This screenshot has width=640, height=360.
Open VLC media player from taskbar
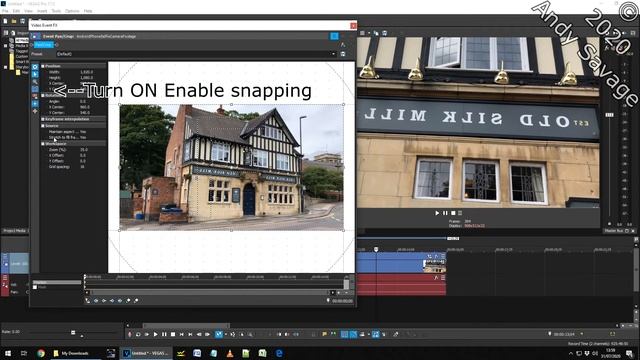(x=230, y=353)
